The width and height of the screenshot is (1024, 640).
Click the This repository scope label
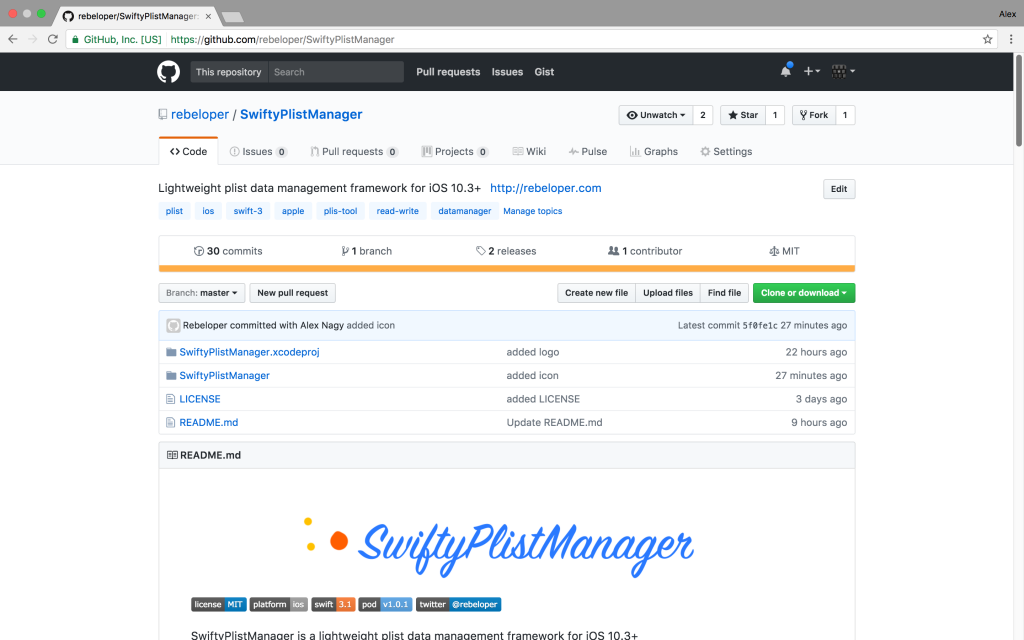(x=229, y=72)
